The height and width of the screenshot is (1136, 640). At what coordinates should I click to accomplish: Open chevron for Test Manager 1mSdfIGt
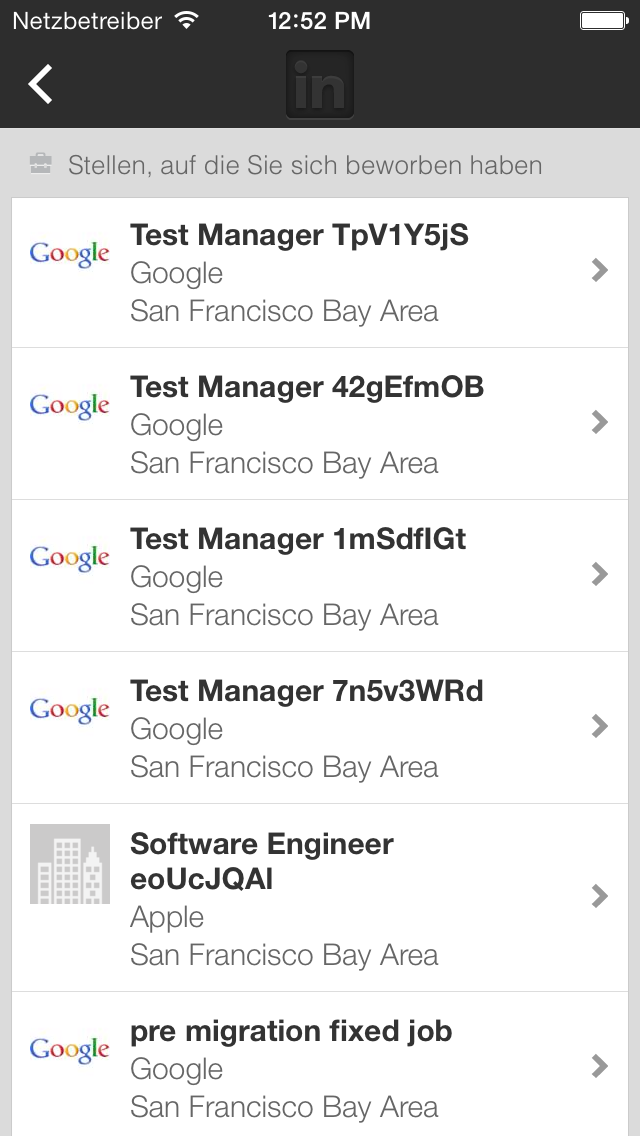[599, 575]
